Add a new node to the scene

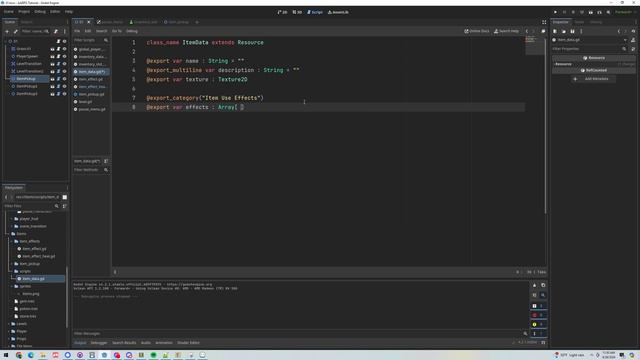coord(7,31)
